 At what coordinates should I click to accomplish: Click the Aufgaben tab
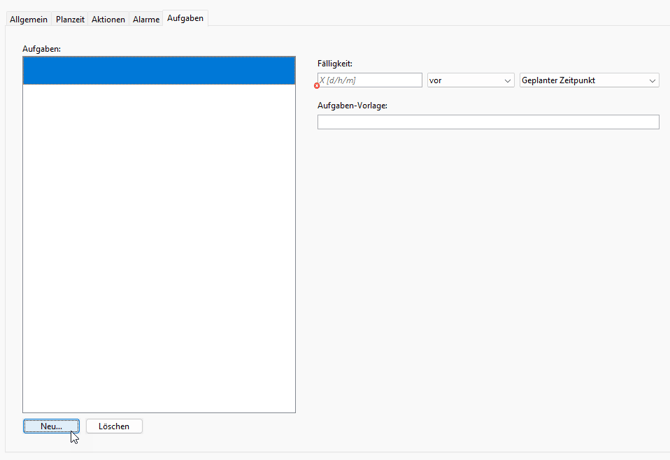click(185, 18)
